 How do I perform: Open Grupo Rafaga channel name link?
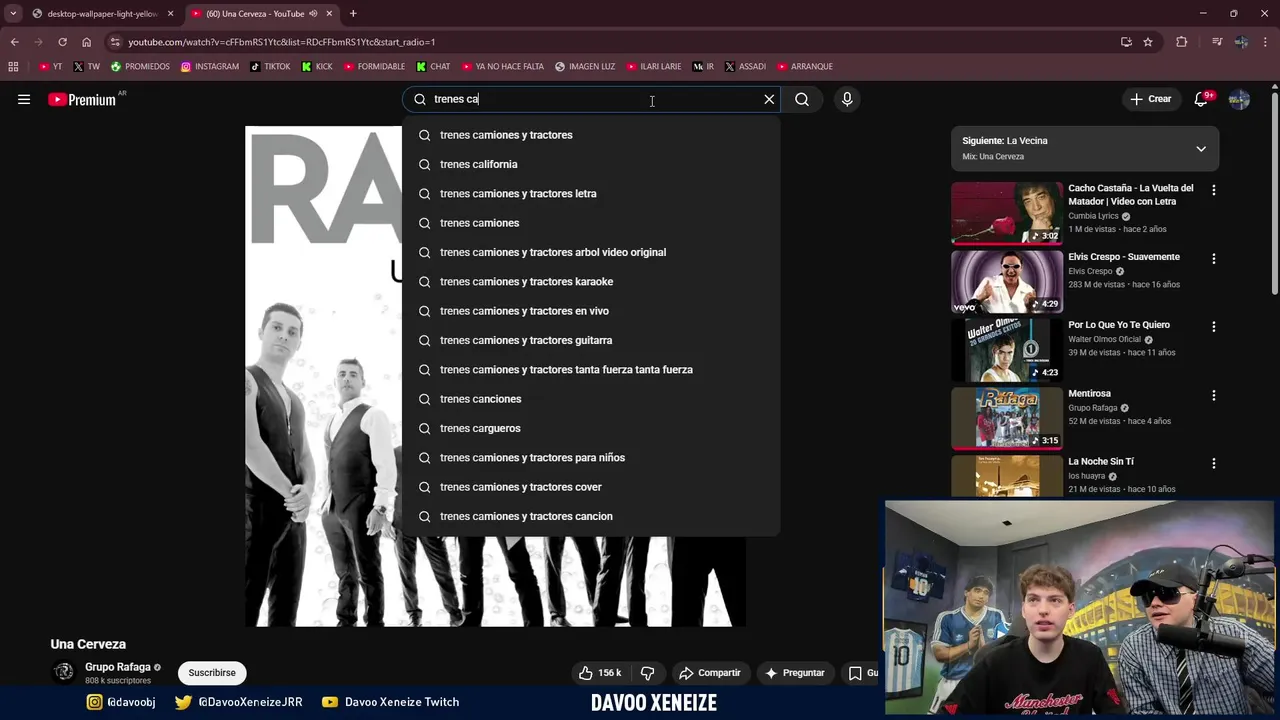pos(118,667)
